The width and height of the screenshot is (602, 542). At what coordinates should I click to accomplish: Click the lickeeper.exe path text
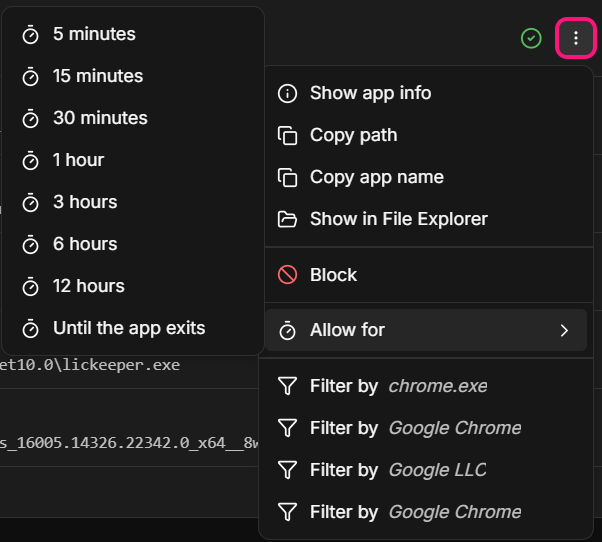point(89,365)
